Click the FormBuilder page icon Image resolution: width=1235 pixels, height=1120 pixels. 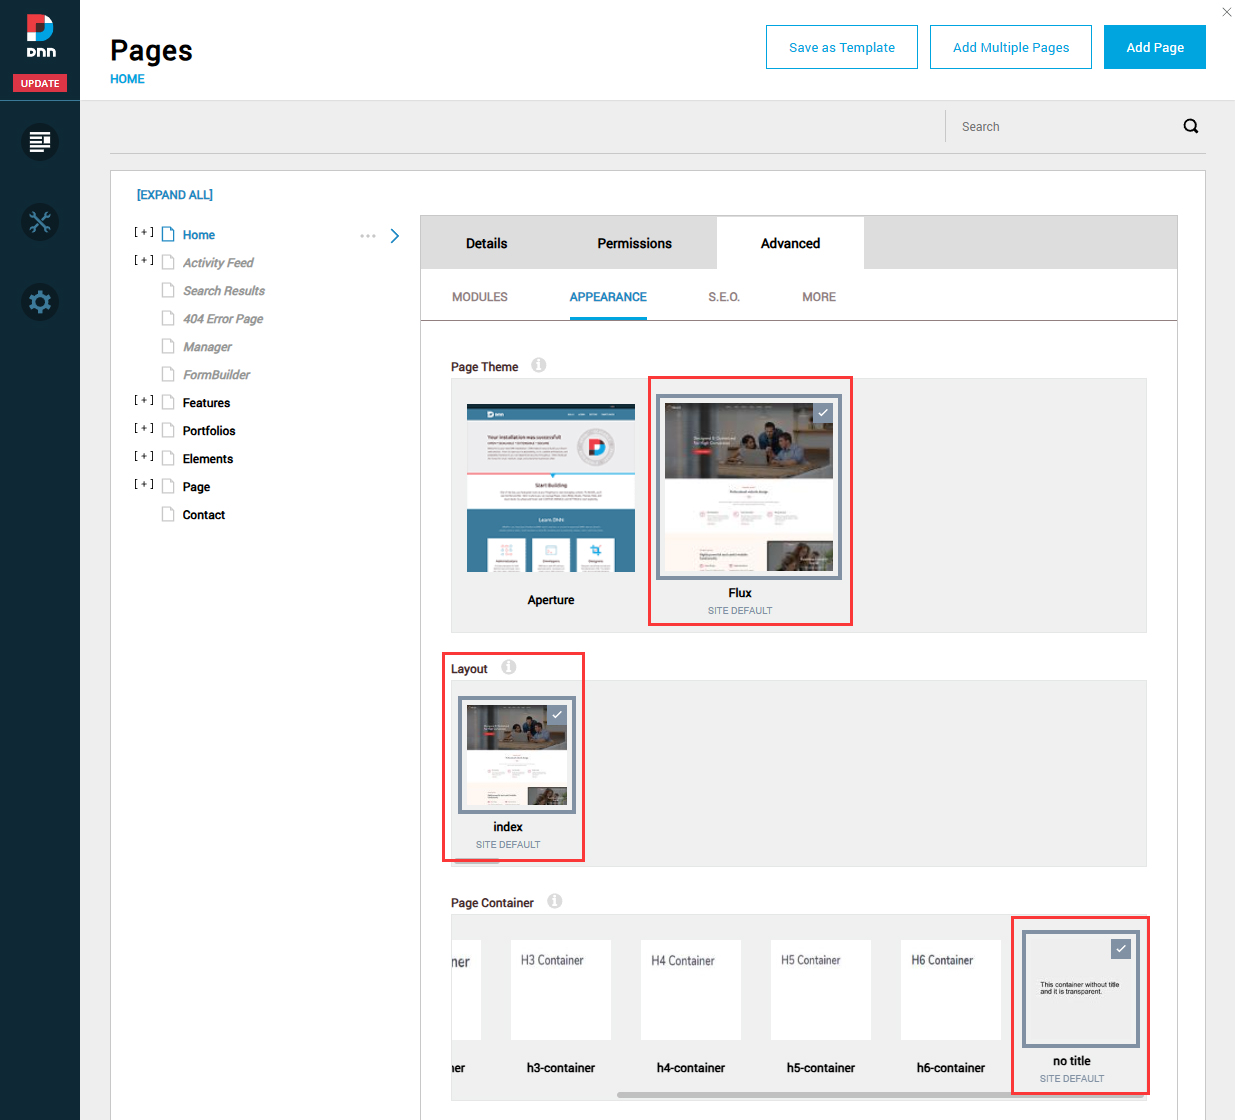click(168, 374)
